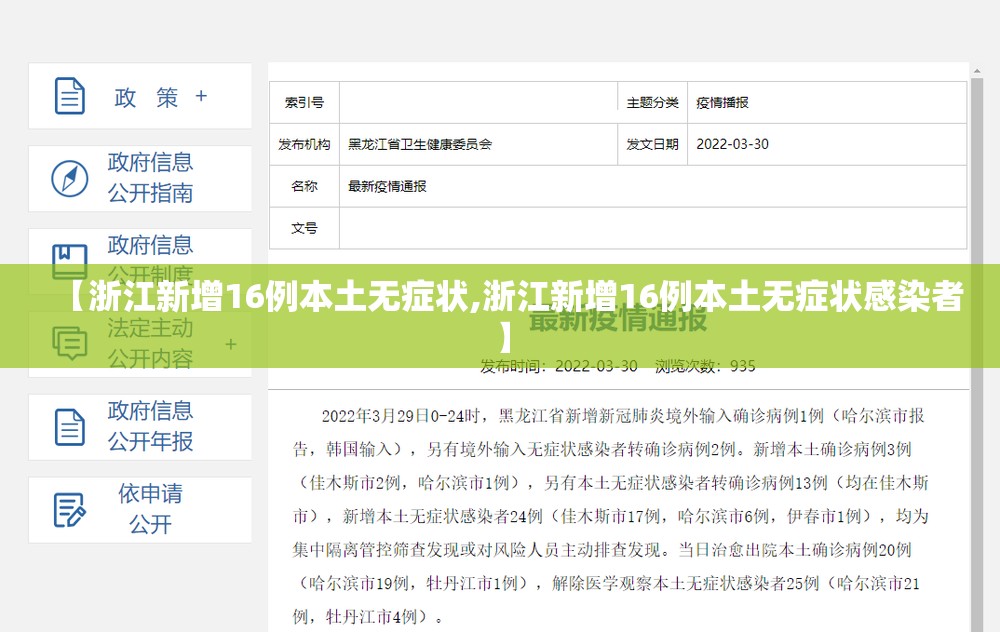
Task: Click the 文号 table label
Action: click(304, 228)
